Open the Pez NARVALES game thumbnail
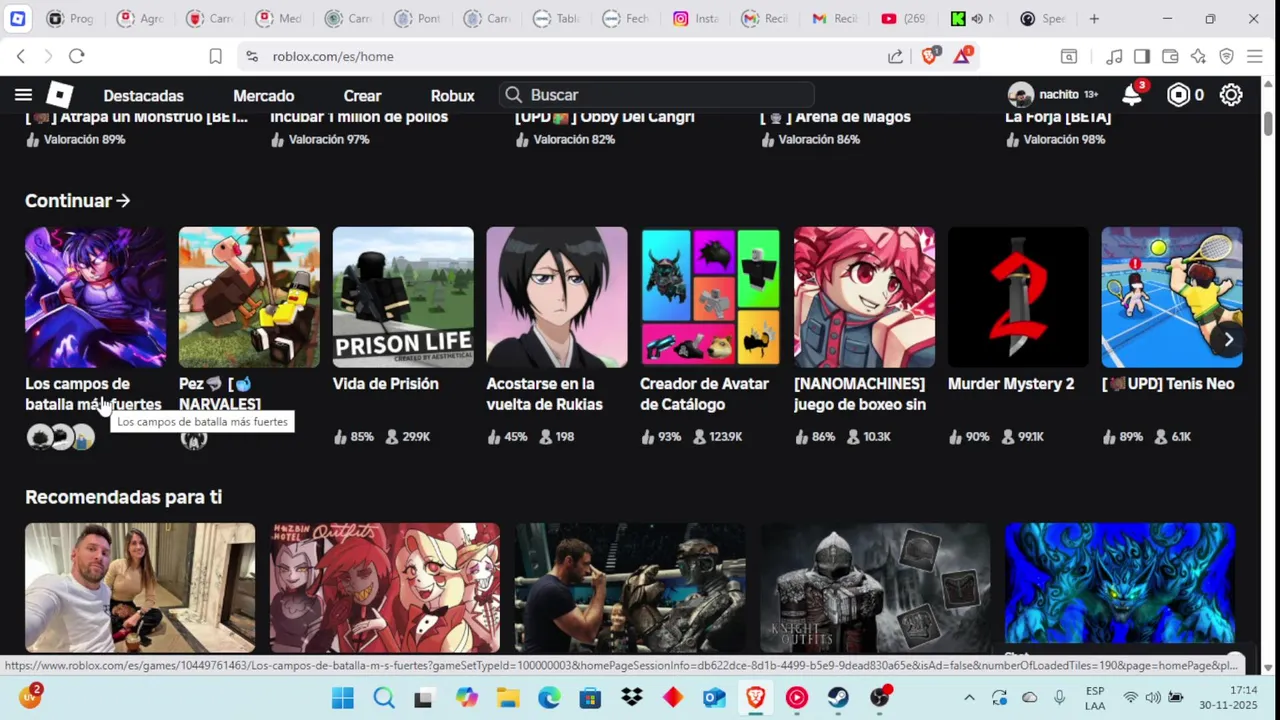Image resolution: width=1280 pixels, height=720 pixels. click(x=249, y=297)
